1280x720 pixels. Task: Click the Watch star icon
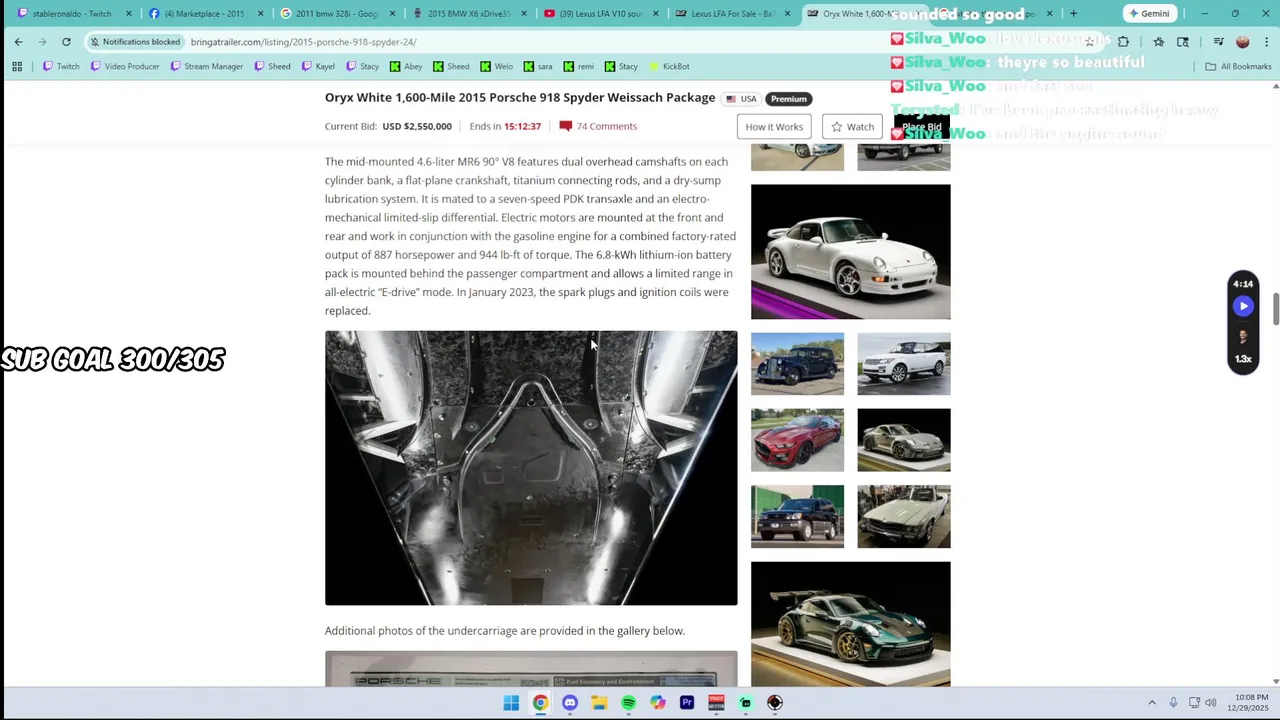837,127
